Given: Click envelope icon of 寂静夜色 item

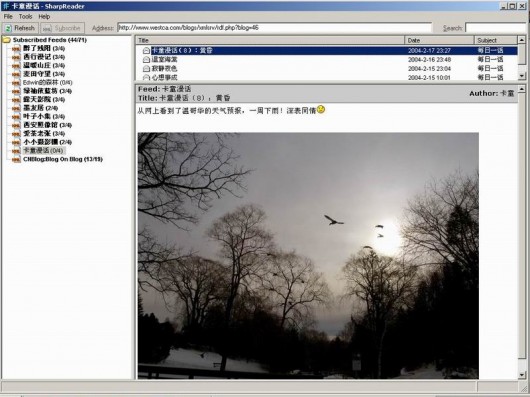Looking at the screenshot, I should pyautogui.click(x=146, y=69).
